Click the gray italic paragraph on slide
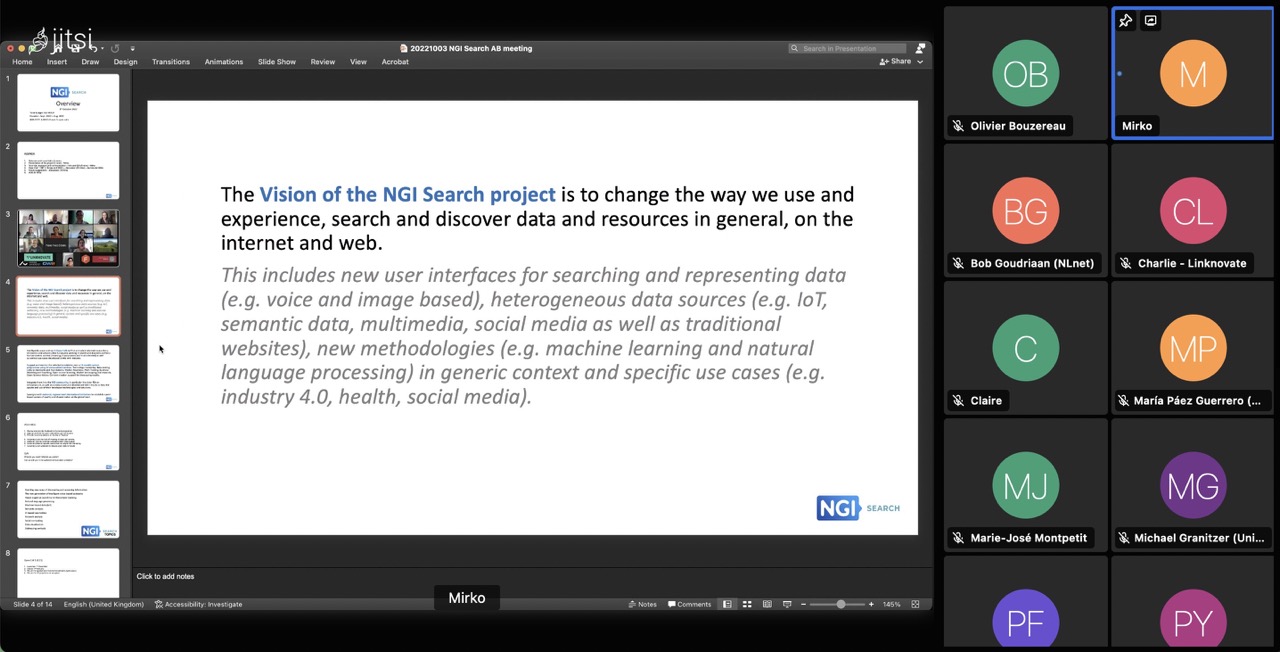Image resolution: width=1280 pixels, height=652 pixels. coord(533,336)
